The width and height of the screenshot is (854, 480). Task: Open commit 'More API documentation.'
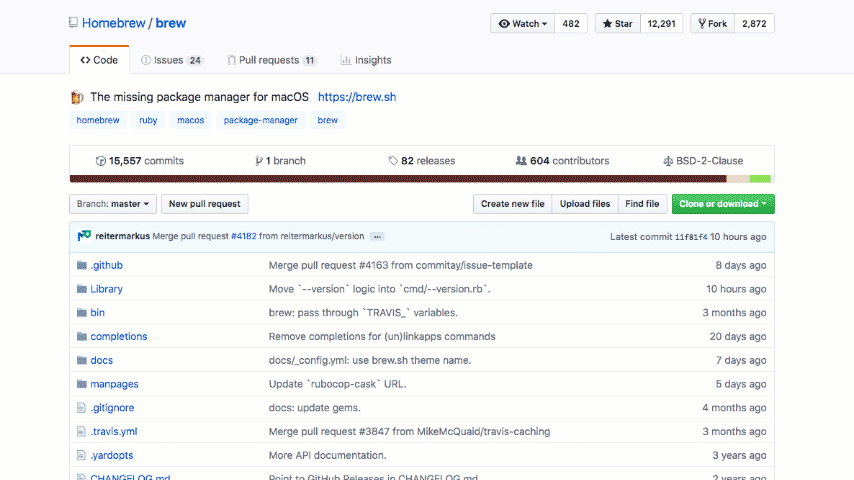327,455
